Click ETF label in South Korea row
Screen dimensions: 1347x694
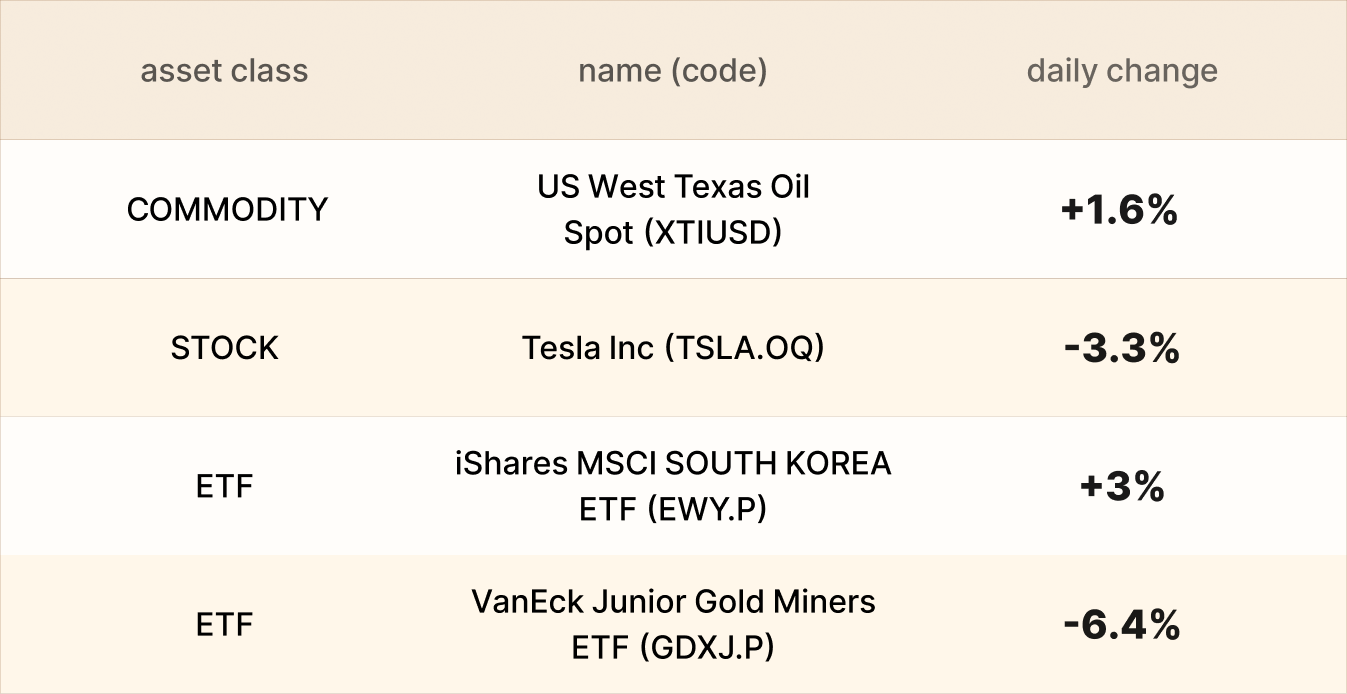coord(225,487)
